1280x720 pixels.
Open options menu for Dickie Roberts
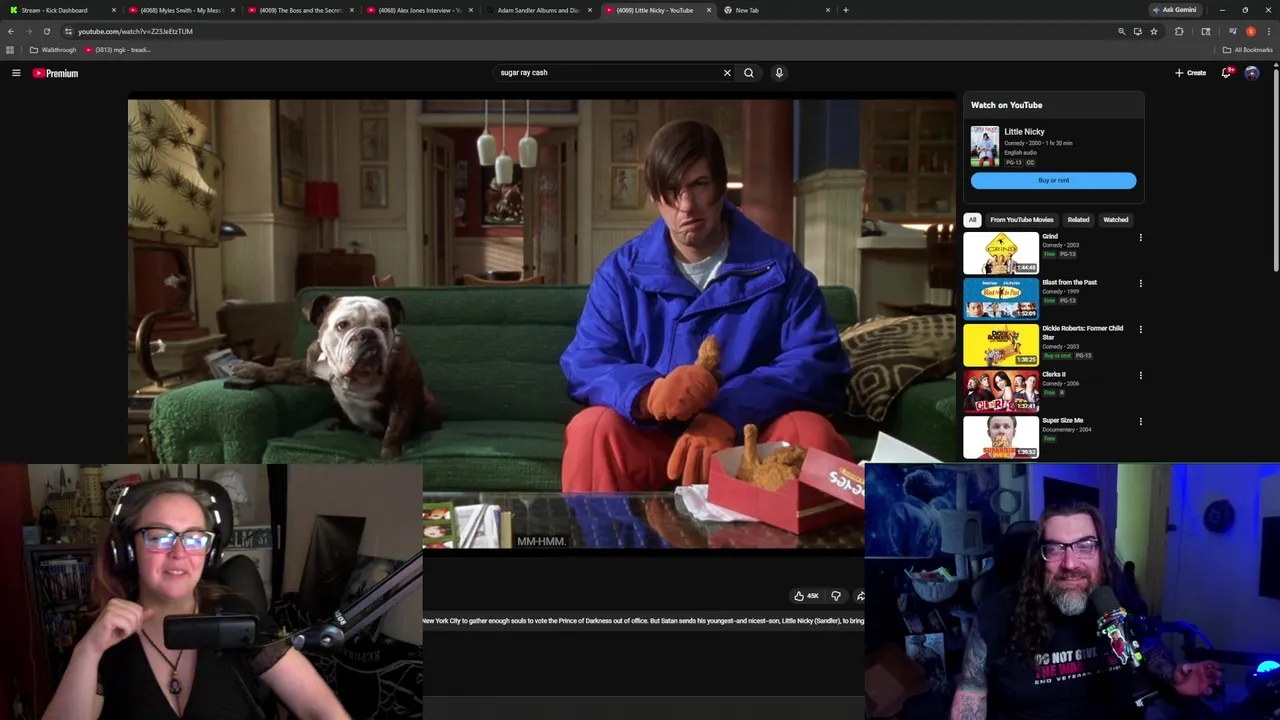[x=1140, y=330]
